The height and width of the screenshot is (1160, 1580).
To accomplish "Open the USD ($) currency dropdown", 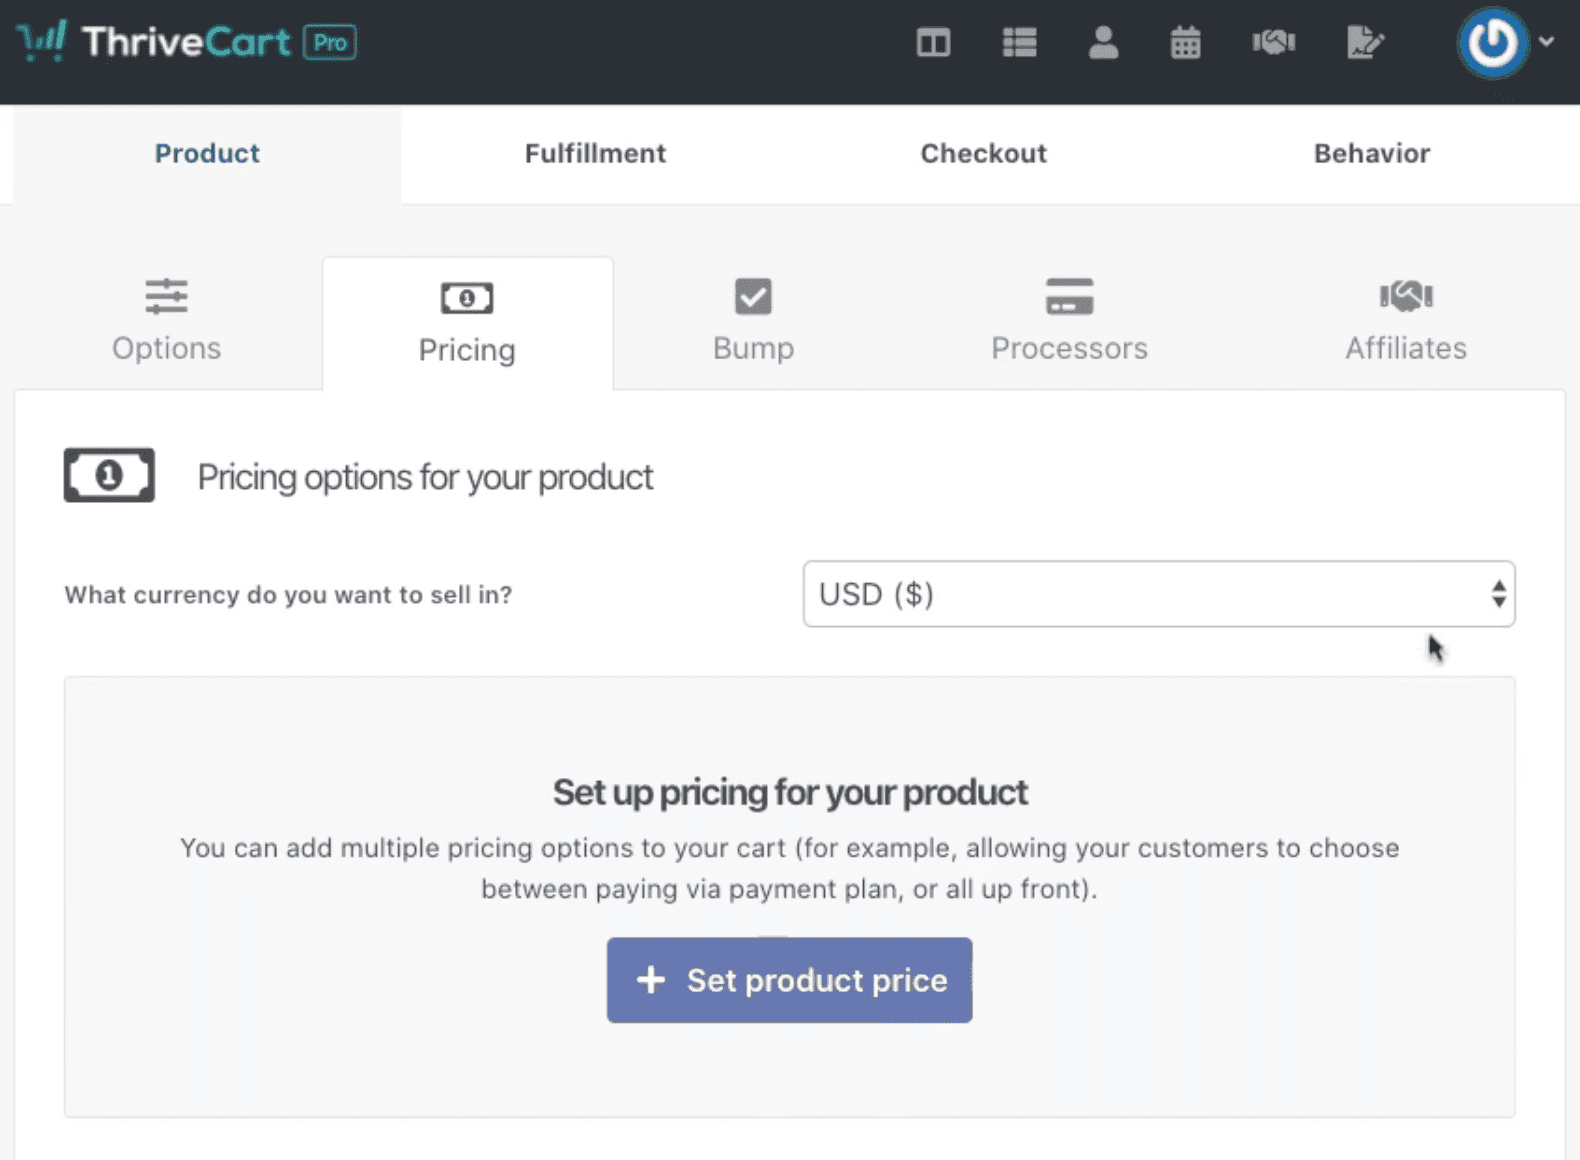I will tap(1158, 594).
